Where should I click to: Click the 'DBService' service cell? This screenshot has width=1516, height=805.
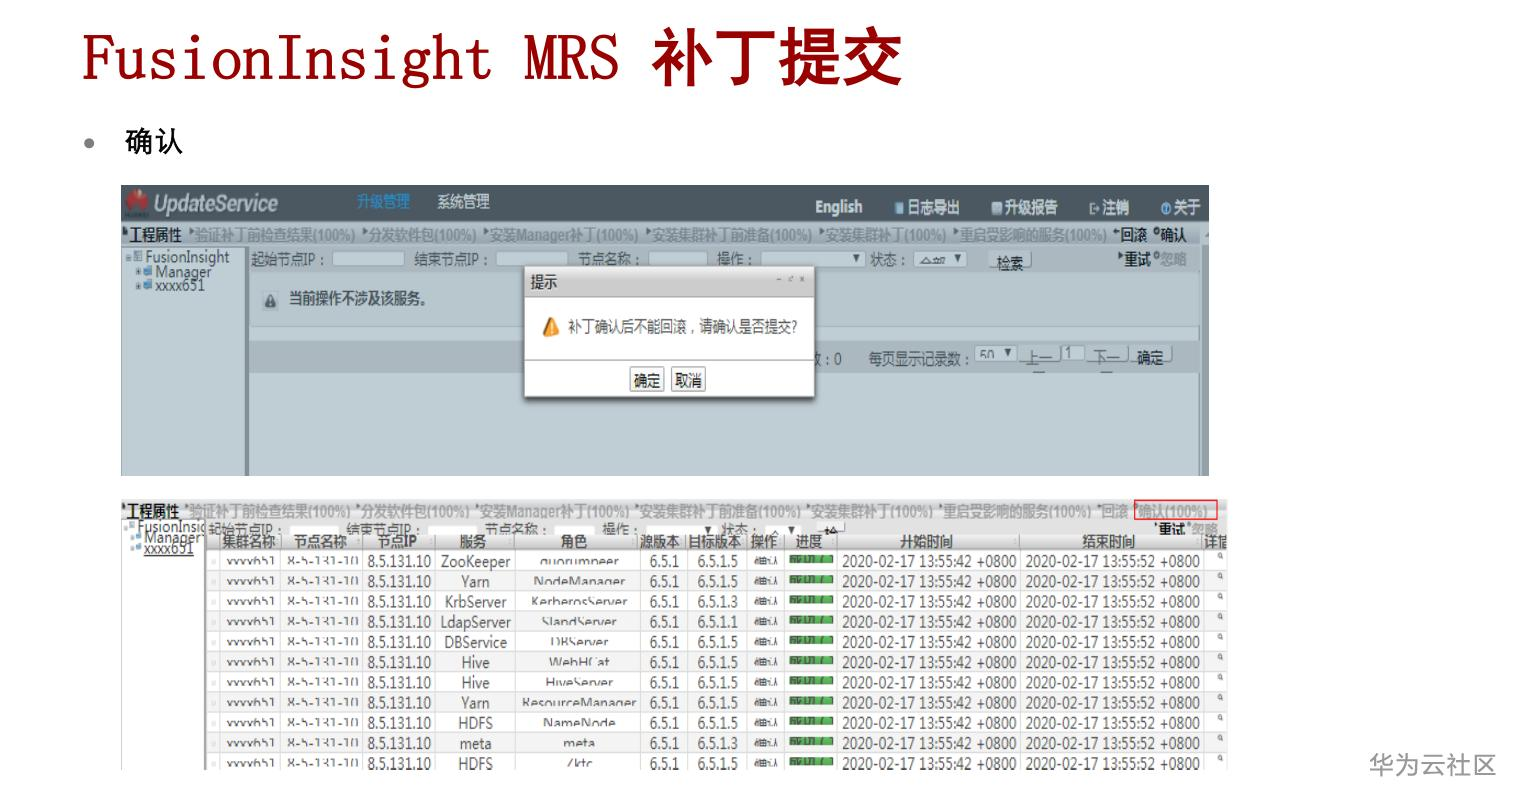(475, 642)
